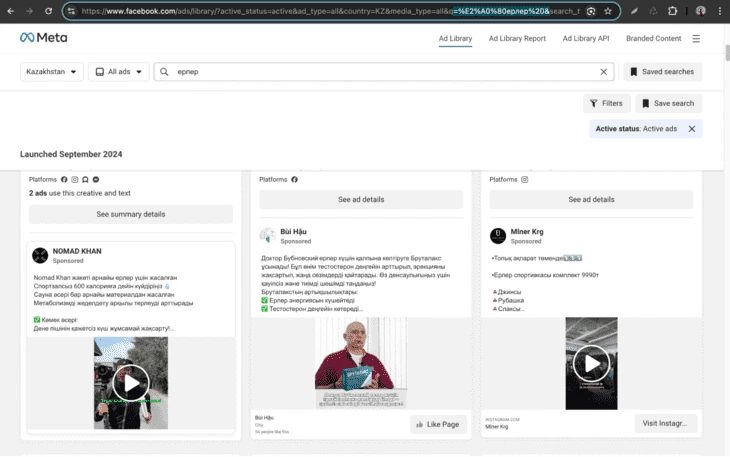
Task: Click See ad details on Bùi Hậu ad
Action: [x=361, y=200]
